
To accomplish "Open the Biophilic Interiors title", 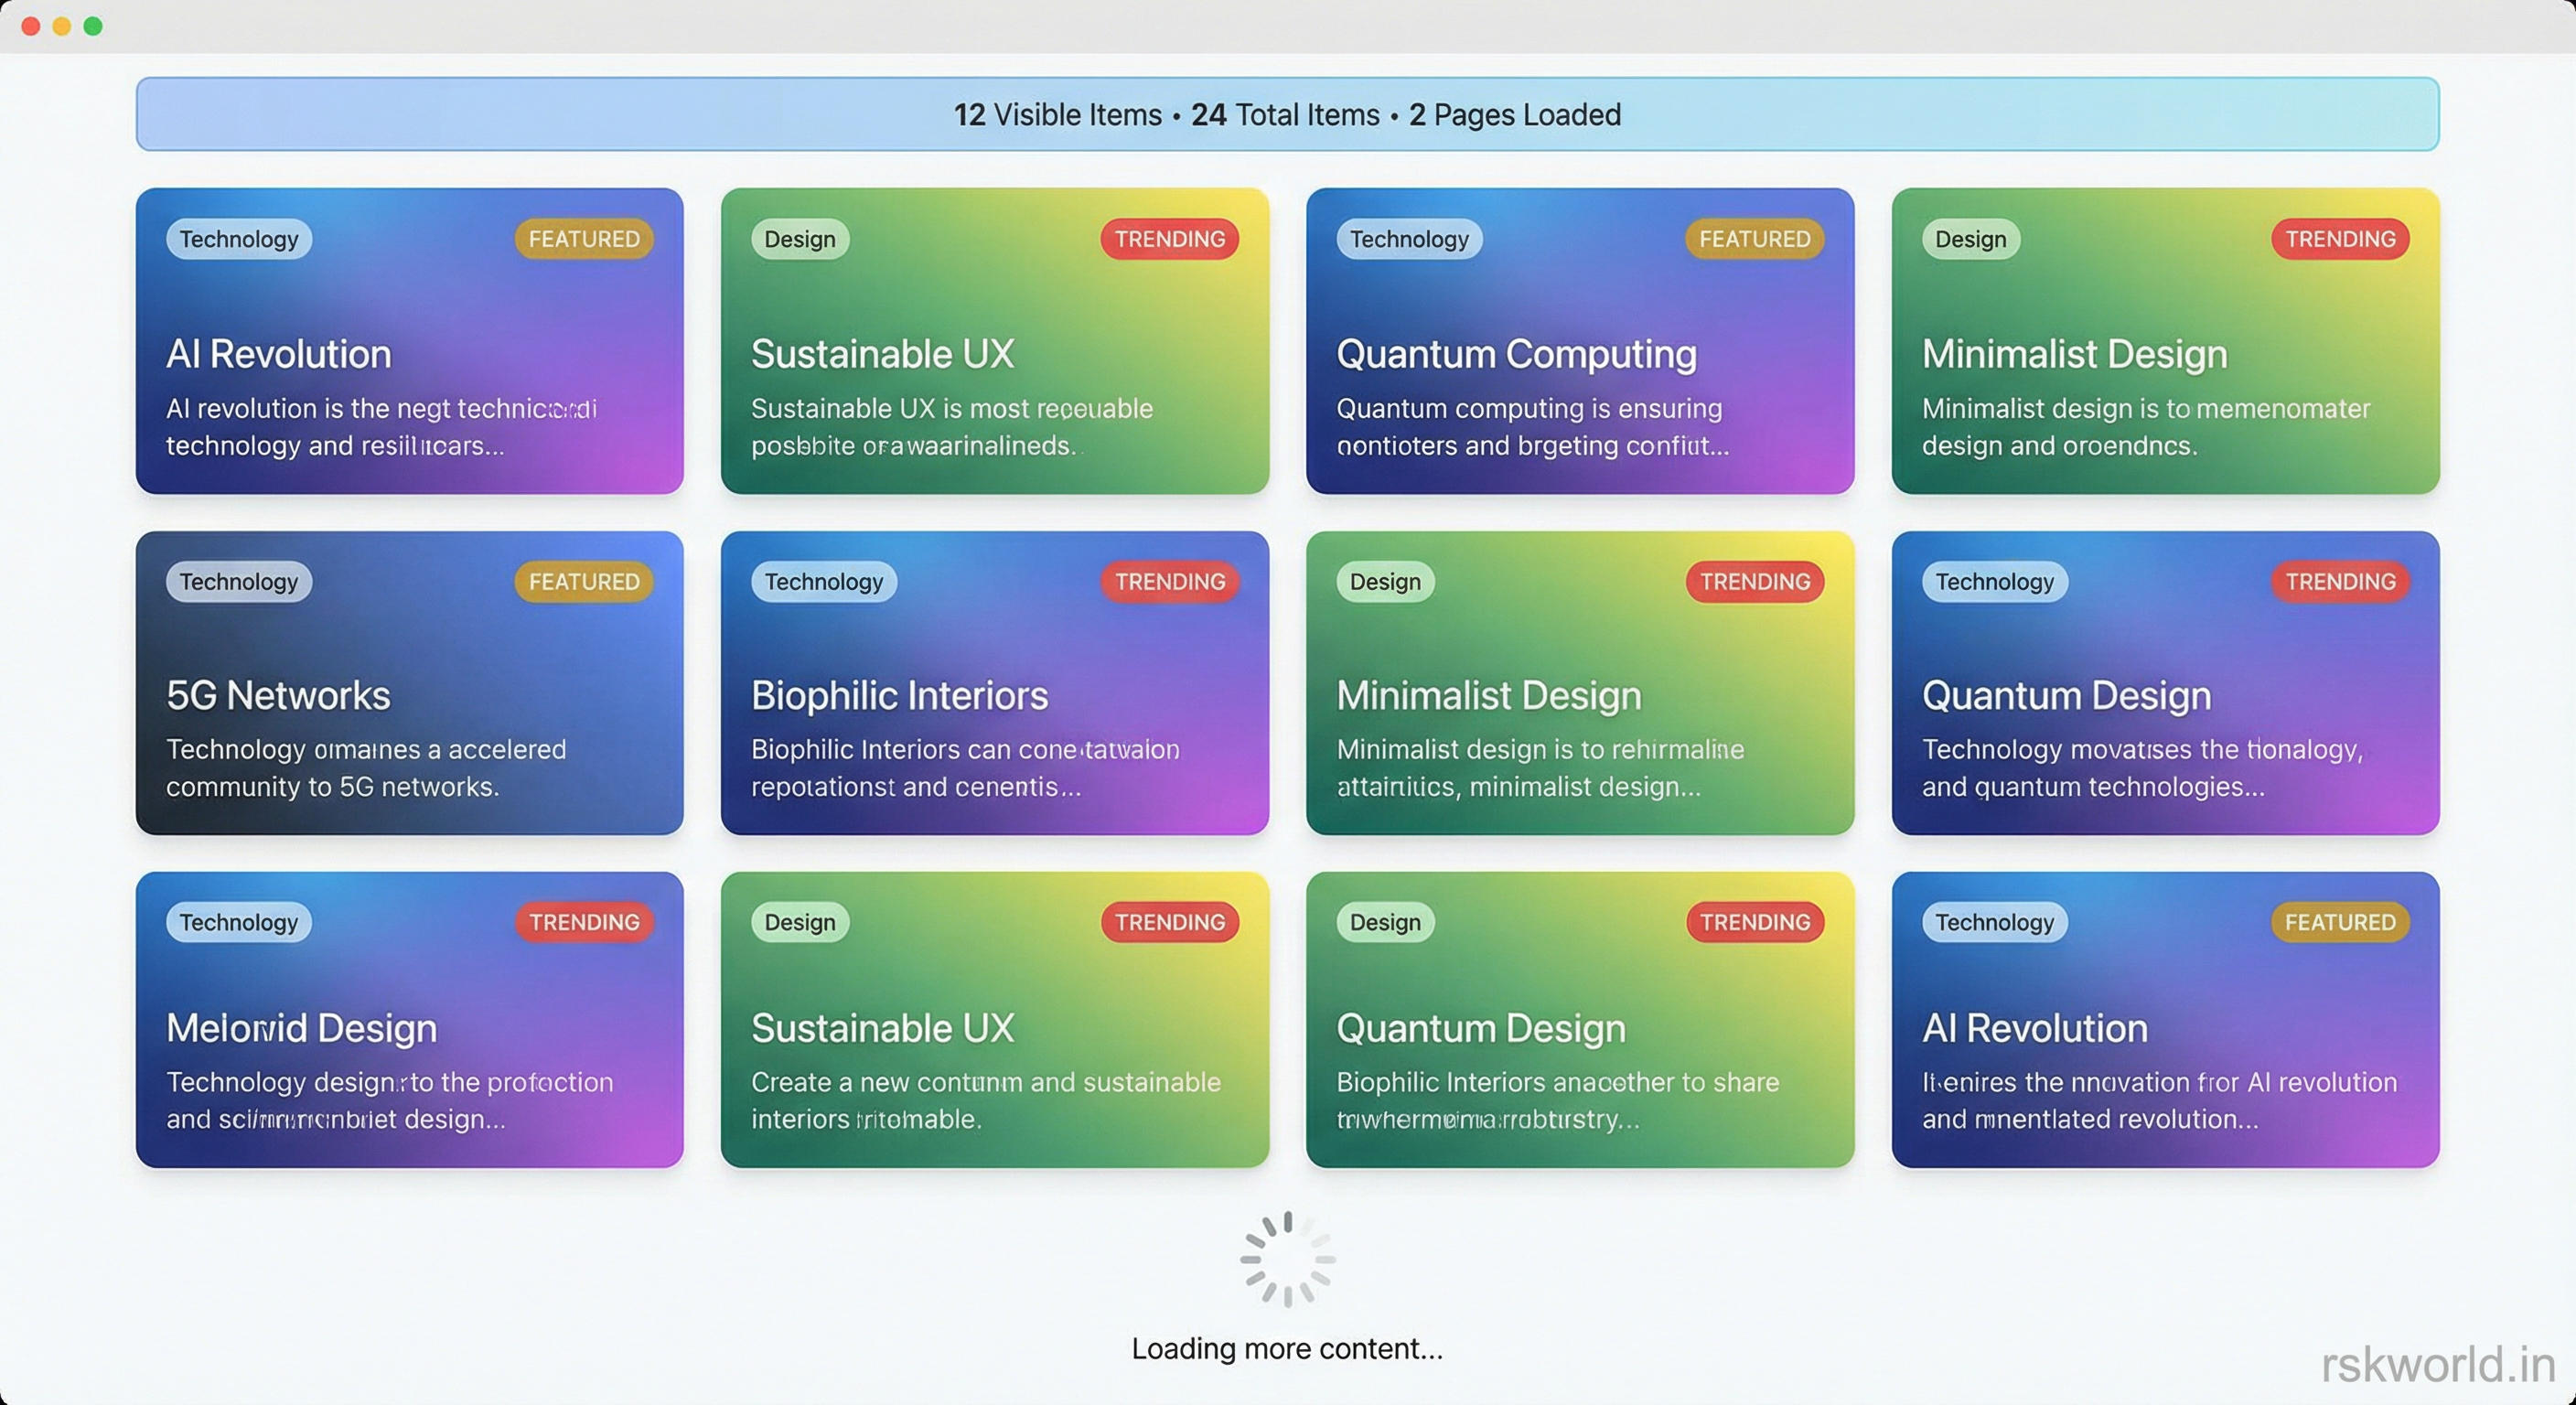I will [899, 695].
